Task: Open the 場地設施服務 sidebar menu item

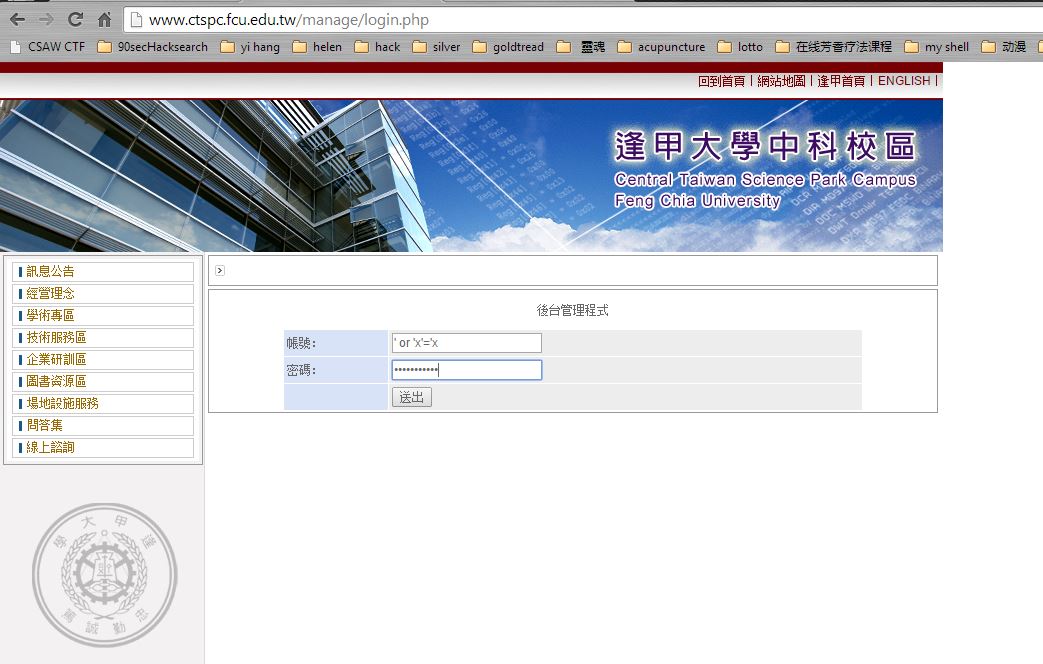Action: [103, 403]
